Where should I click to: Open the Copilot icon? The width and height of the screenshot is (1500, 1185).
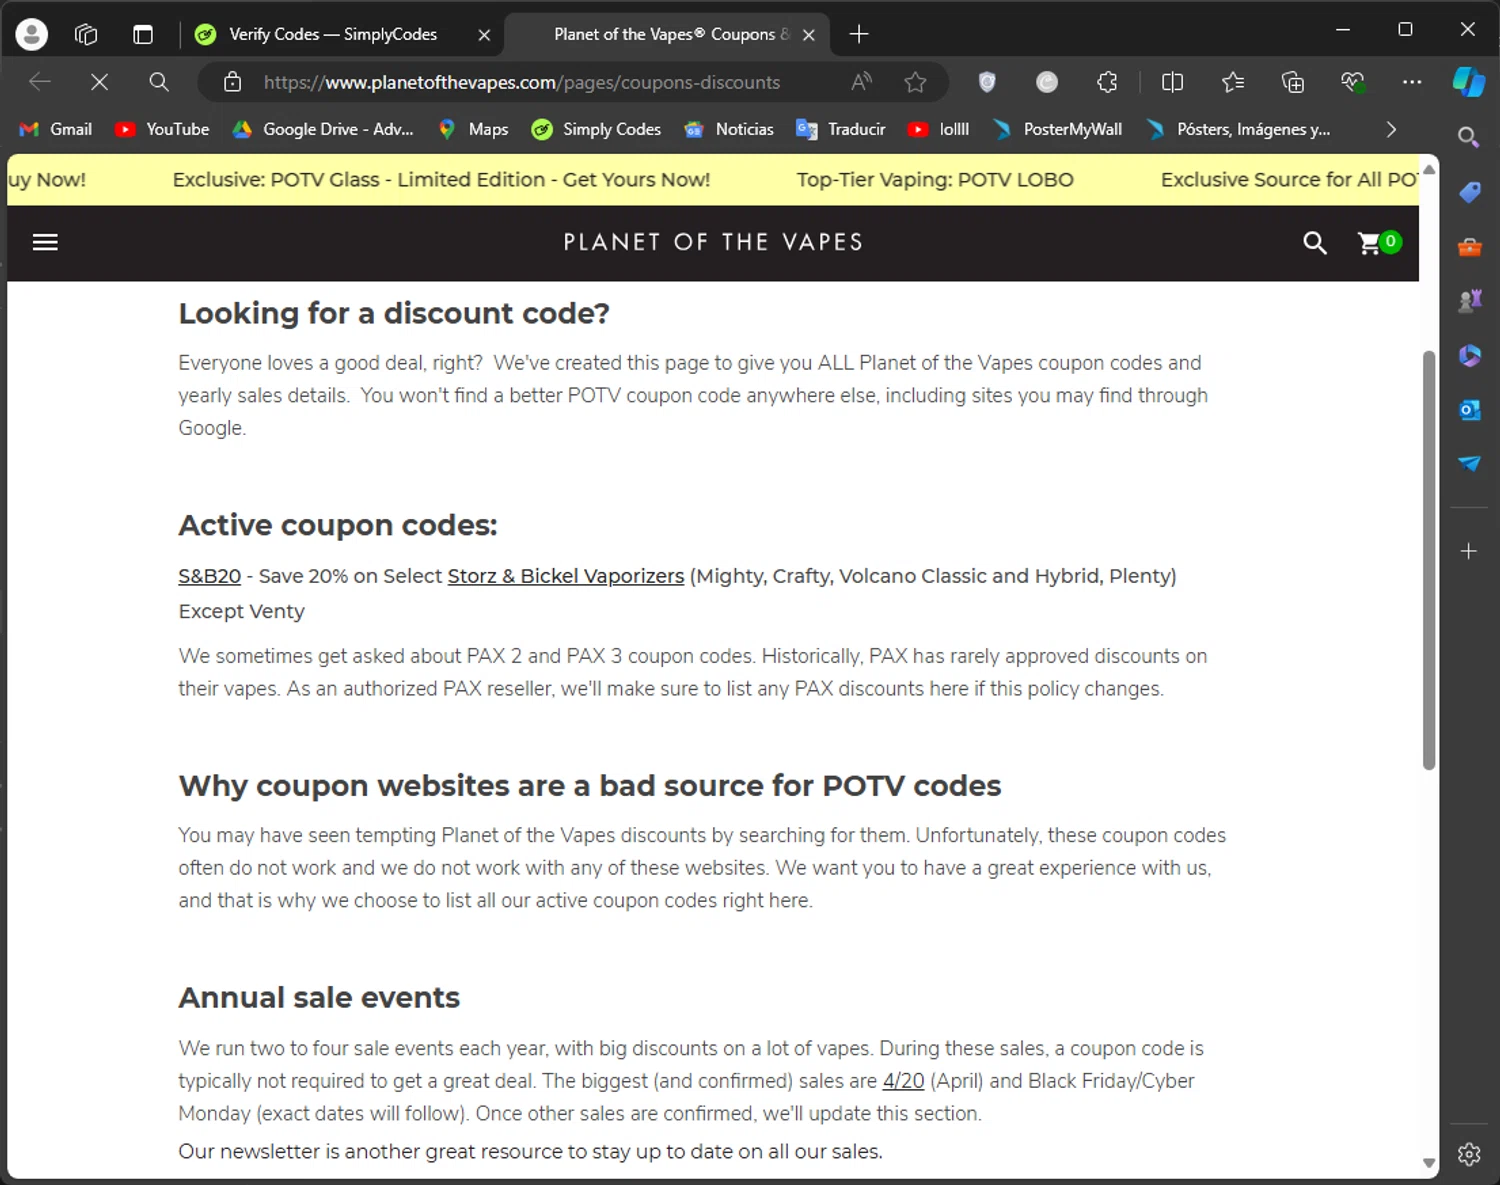(x=1468, y=82)
